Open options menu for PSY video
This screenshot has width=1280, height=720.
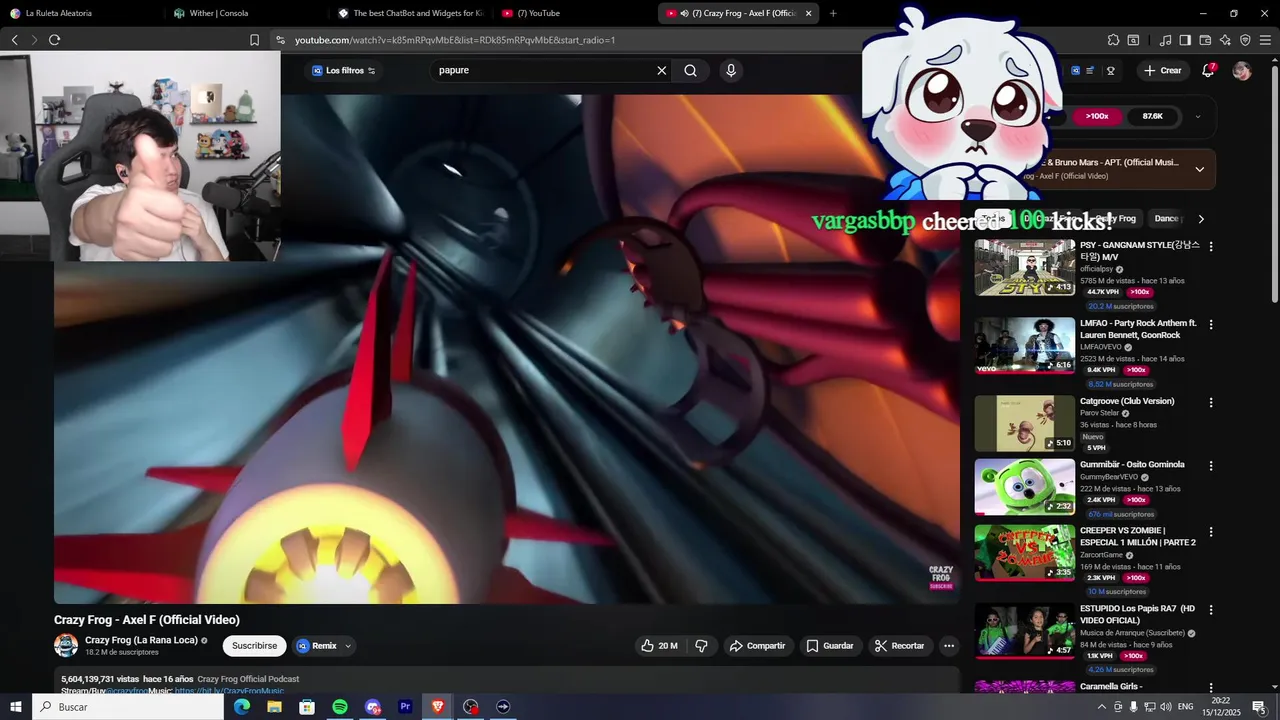pos(1211,246)
